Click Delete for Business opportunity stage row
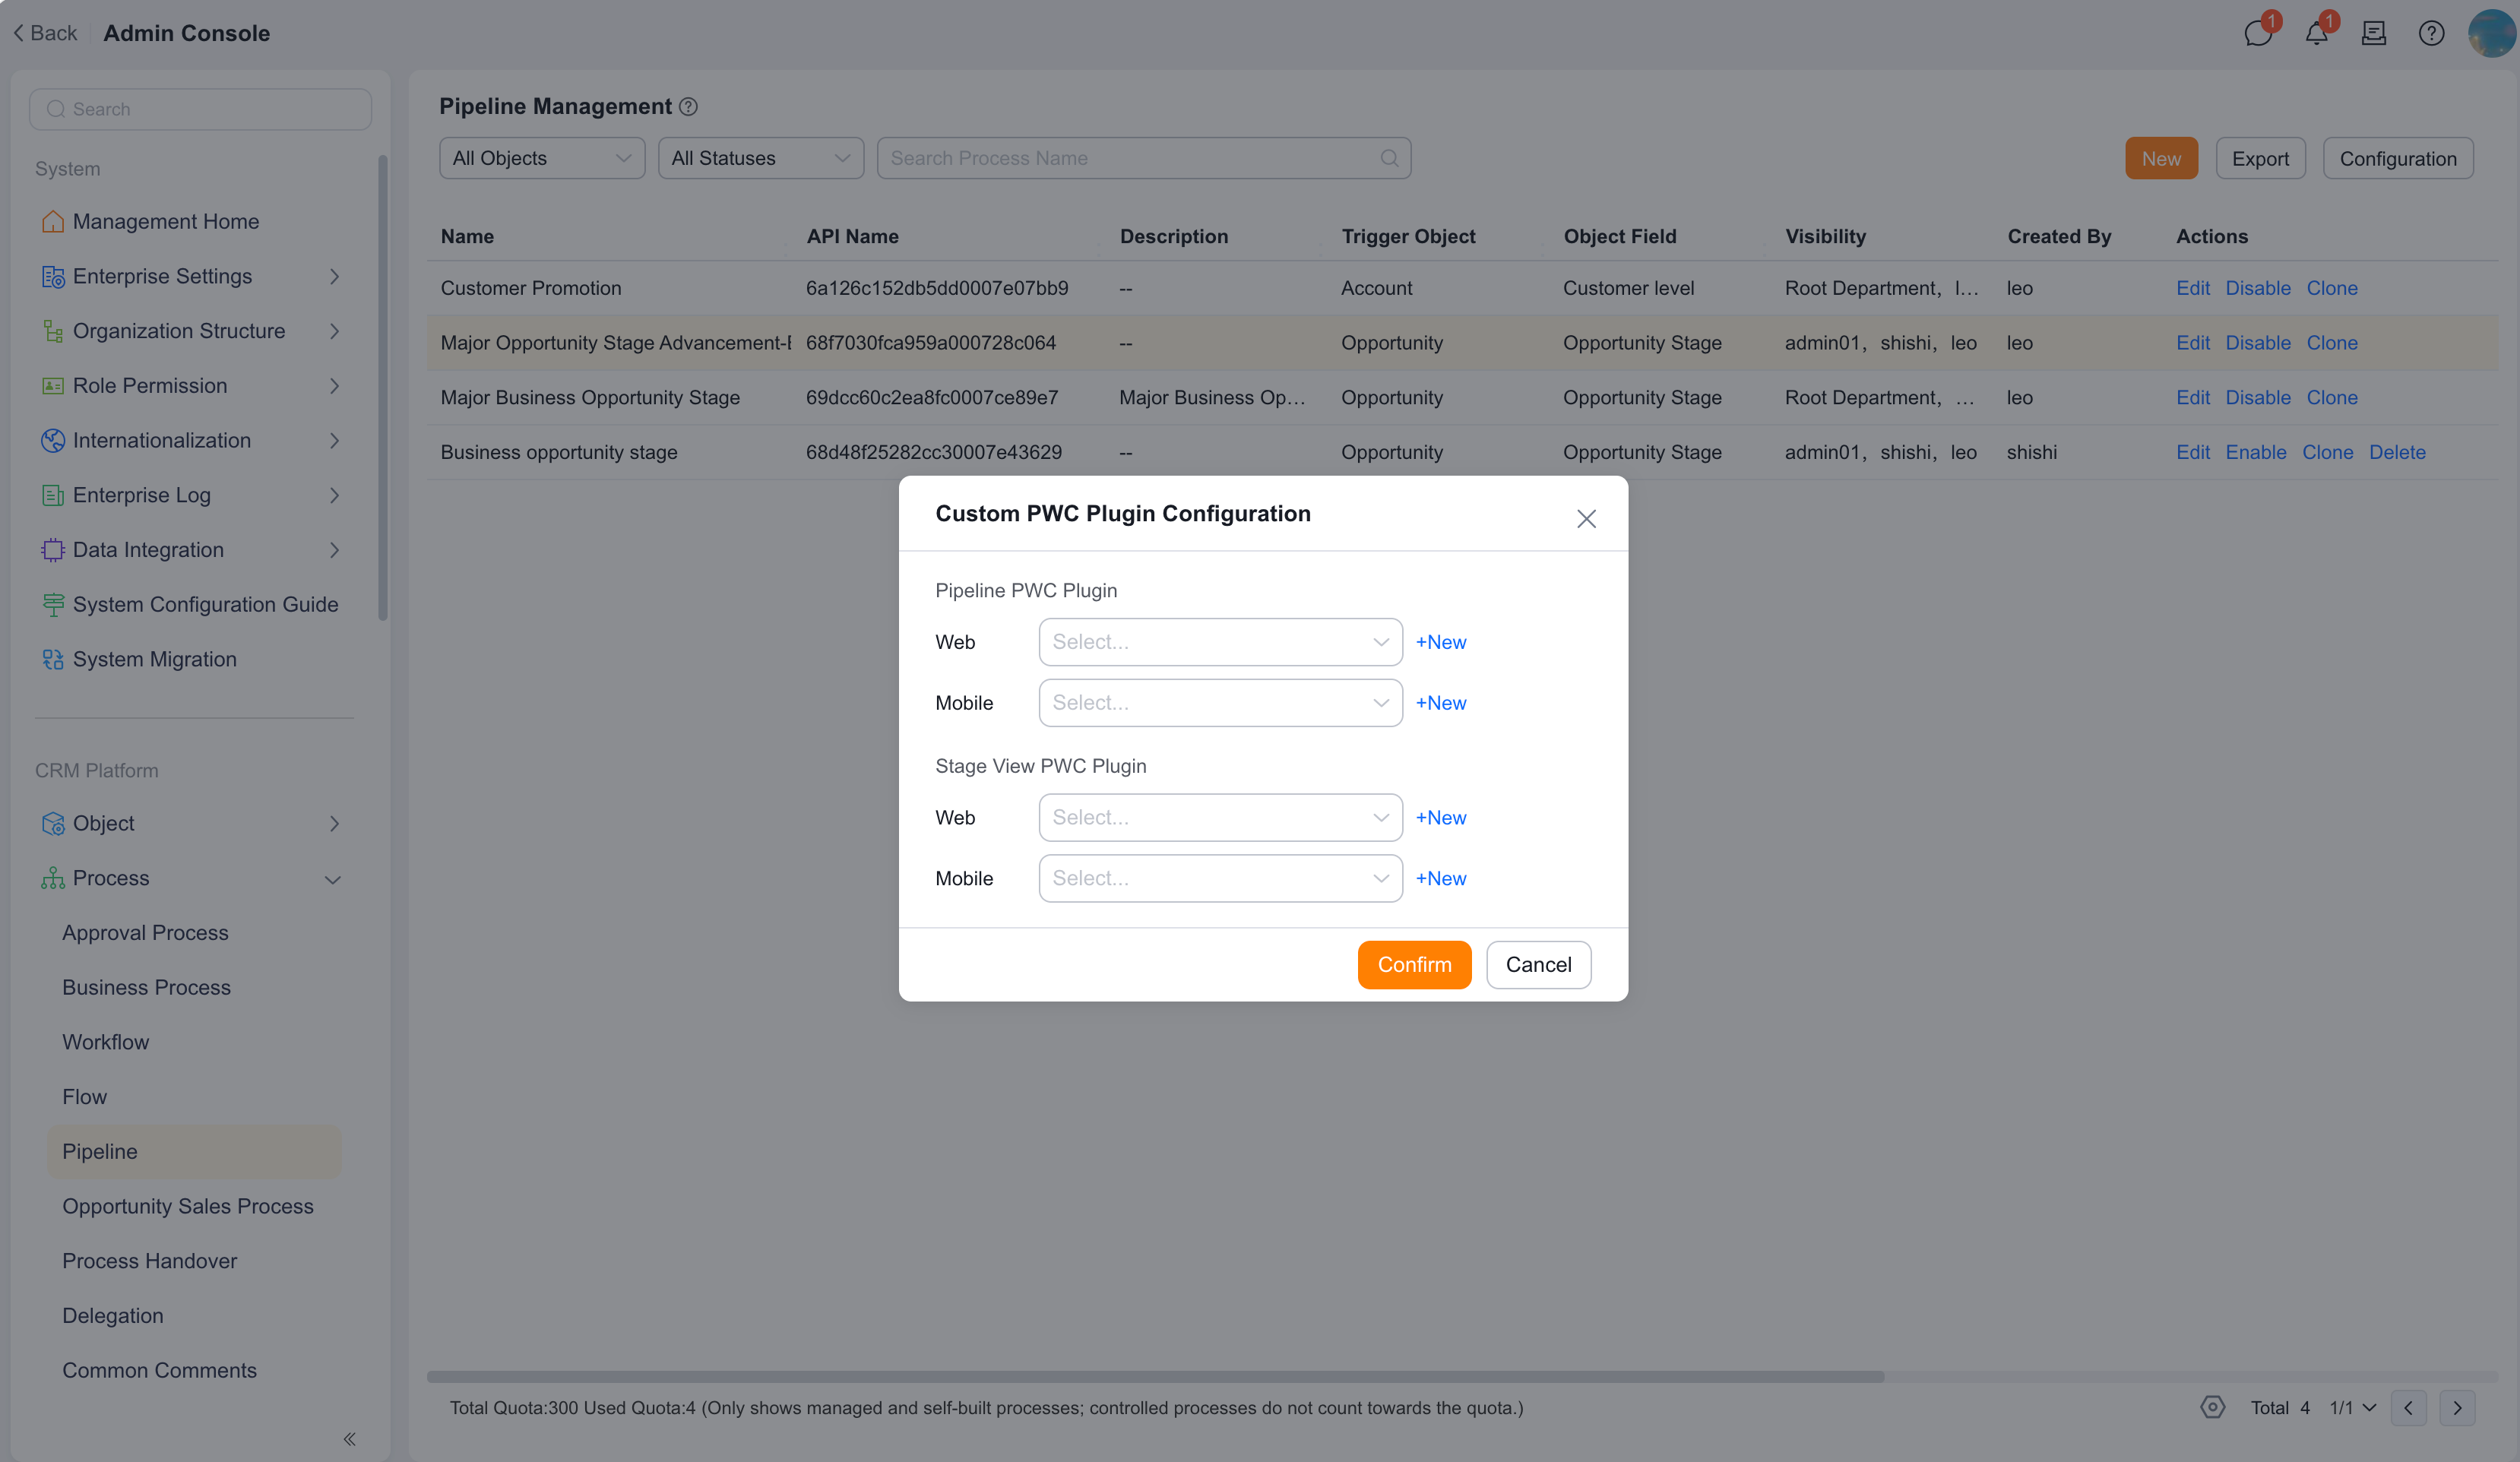2520x1462 pixels. coord(2397,452)
